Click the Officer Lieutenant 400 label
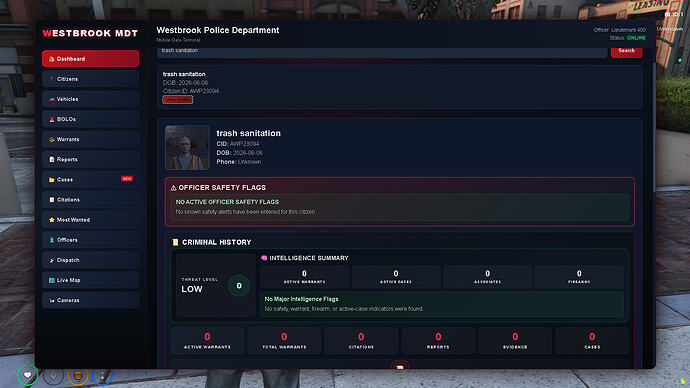Screen dimensions: 690x388 click(x=620, y=30)
